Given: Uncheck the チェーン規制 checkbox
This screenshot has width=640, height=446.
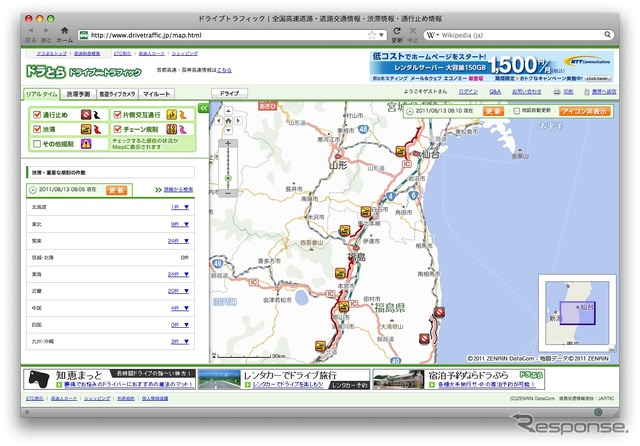Looking at the screenshot, I should pyautogui.click(x=113, y=129).
